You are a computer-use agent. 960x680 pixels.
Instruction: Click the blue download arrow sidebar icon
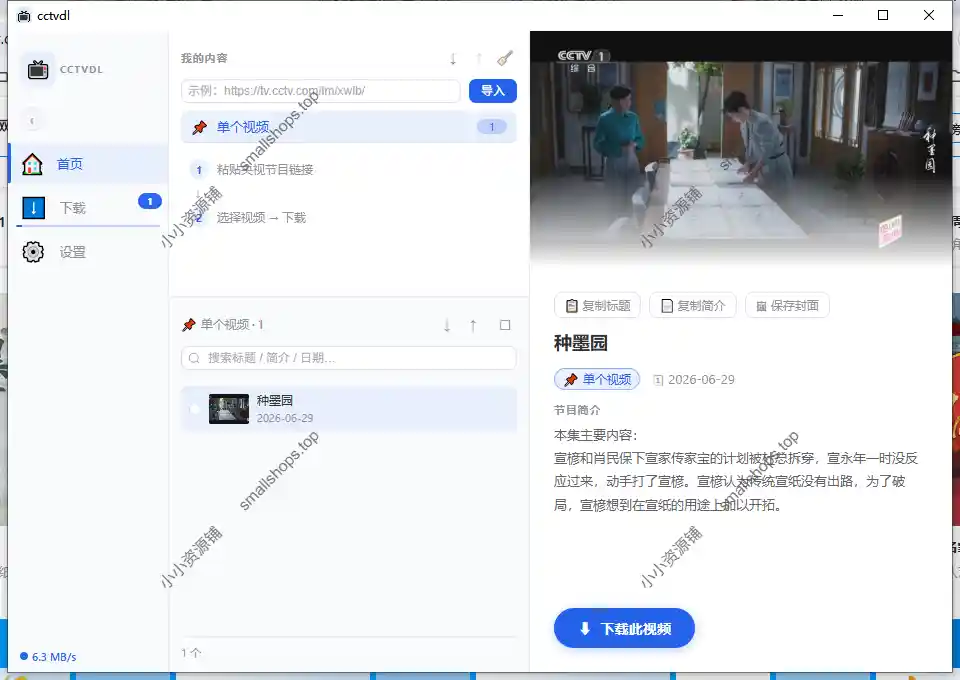33,208
